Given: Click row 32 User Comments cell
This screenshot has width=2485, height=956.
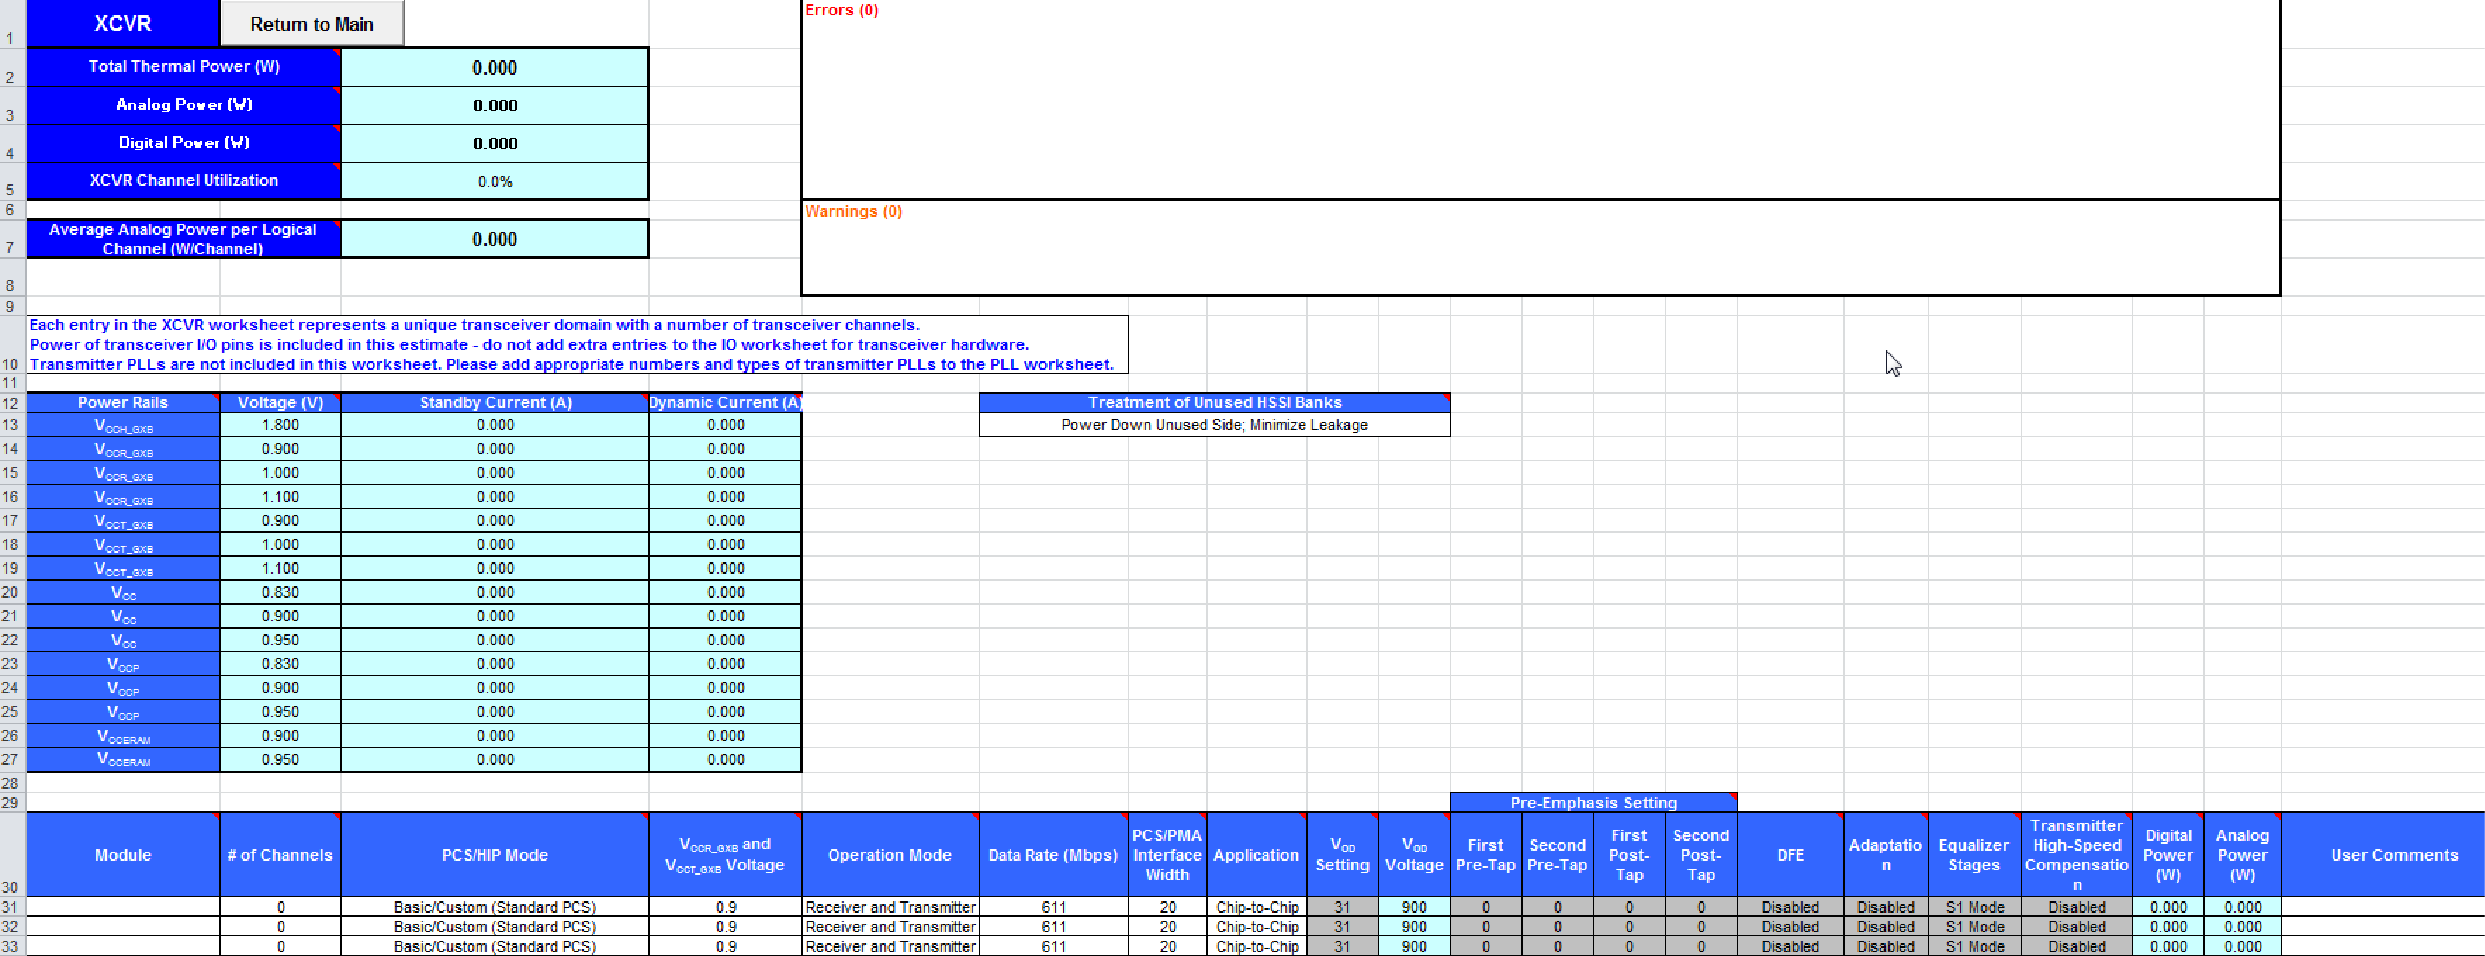Looking at the screenshot, I should pyautogui.click(x=2383, y=927).
